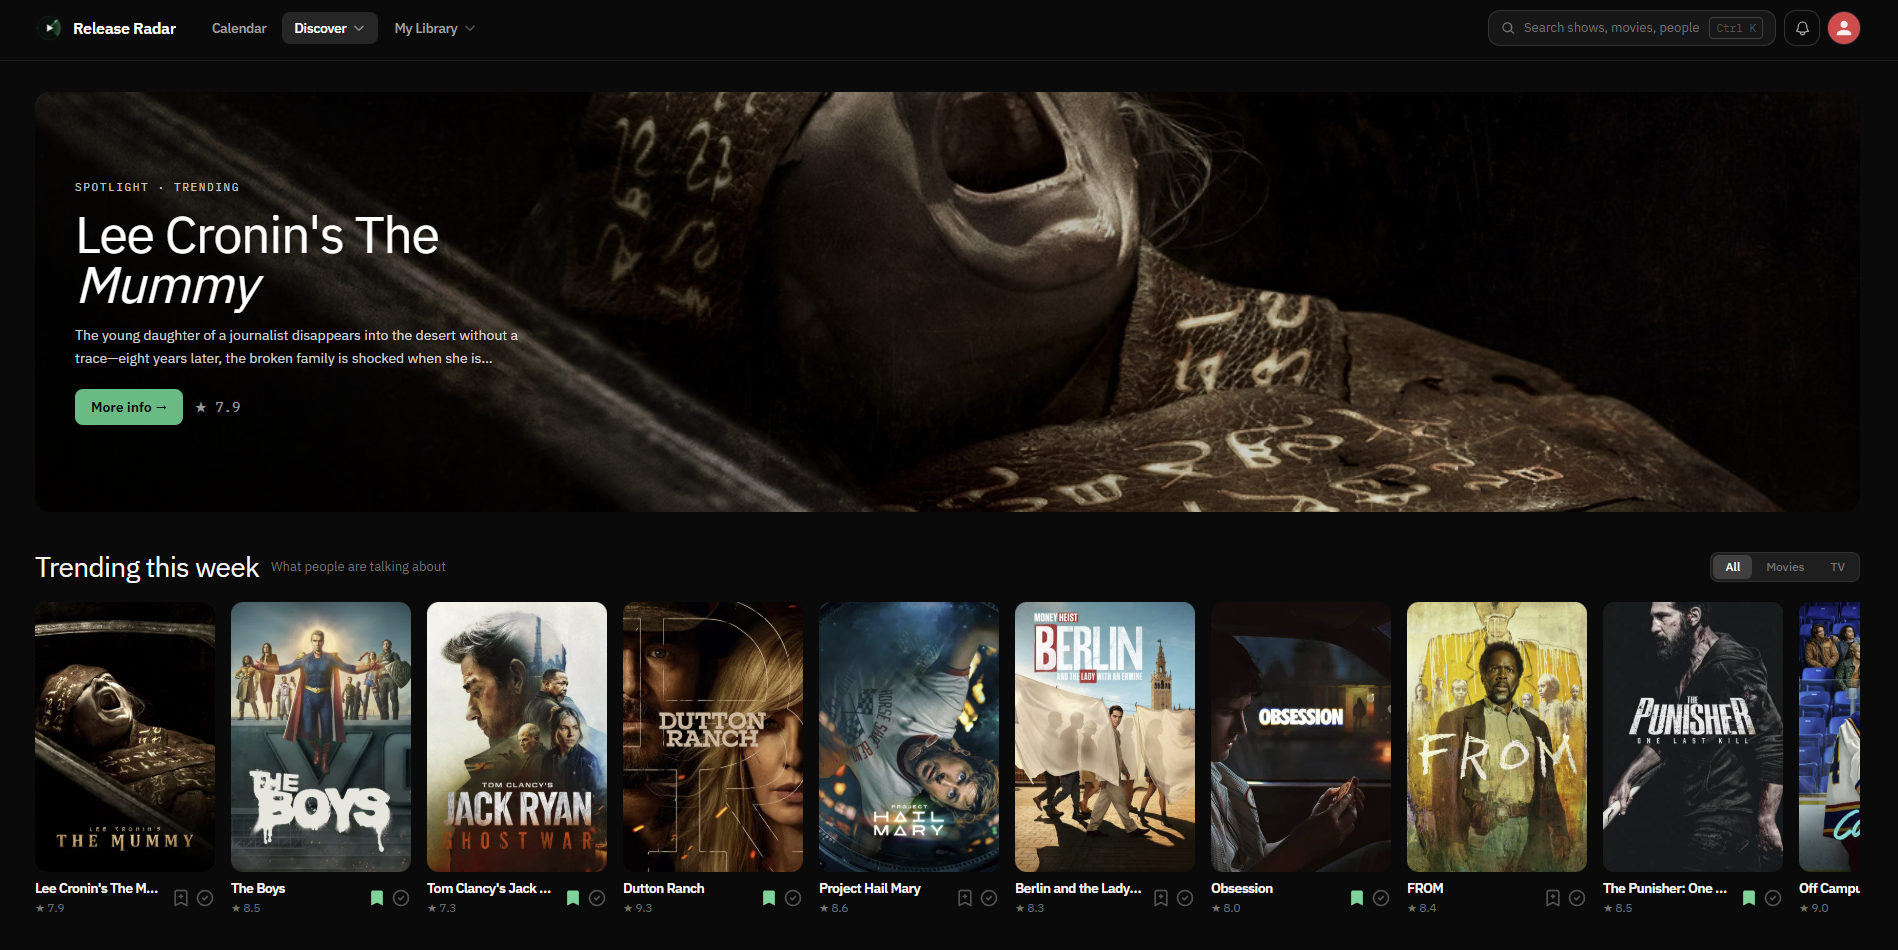Mark Project Hail Mary as watched
1898x950 pixels.
coord(989,898)
